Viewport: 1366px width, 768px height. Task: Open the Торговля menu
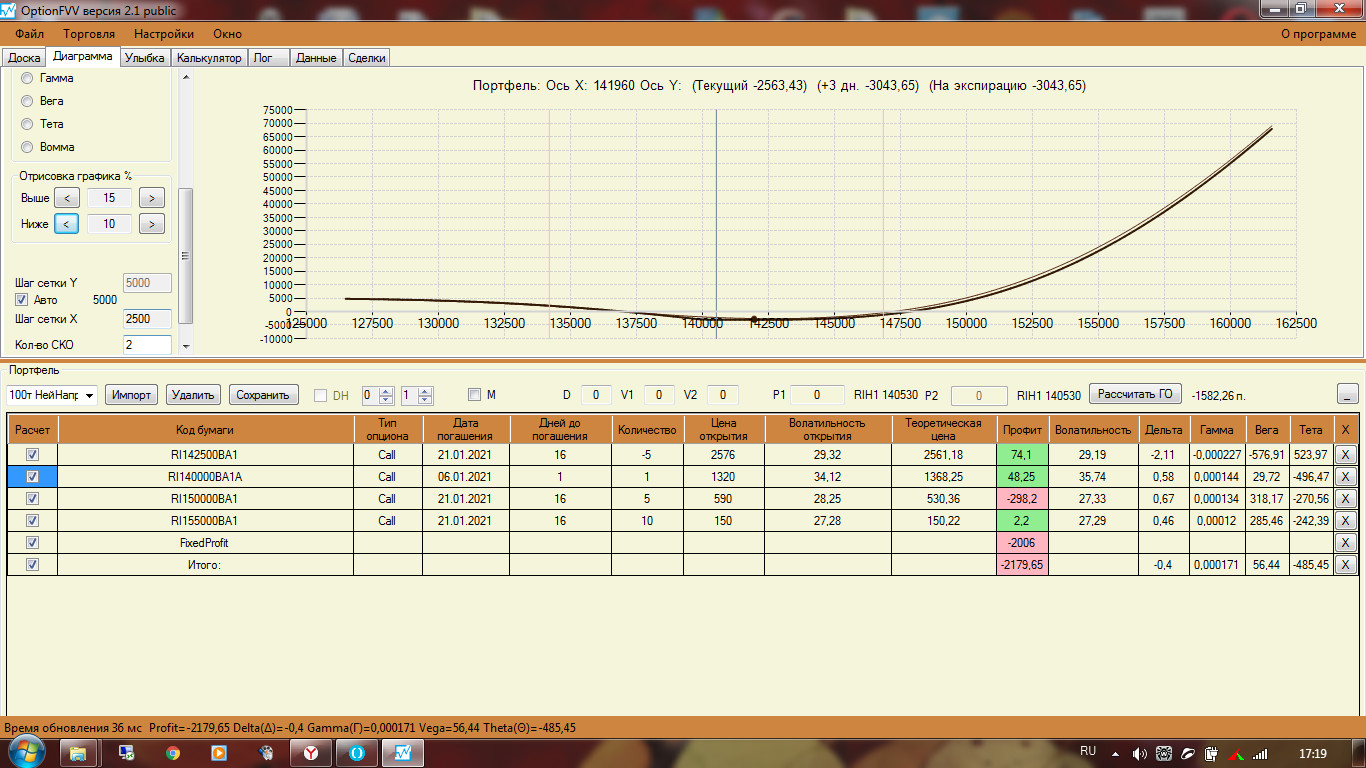pos(89,33)
